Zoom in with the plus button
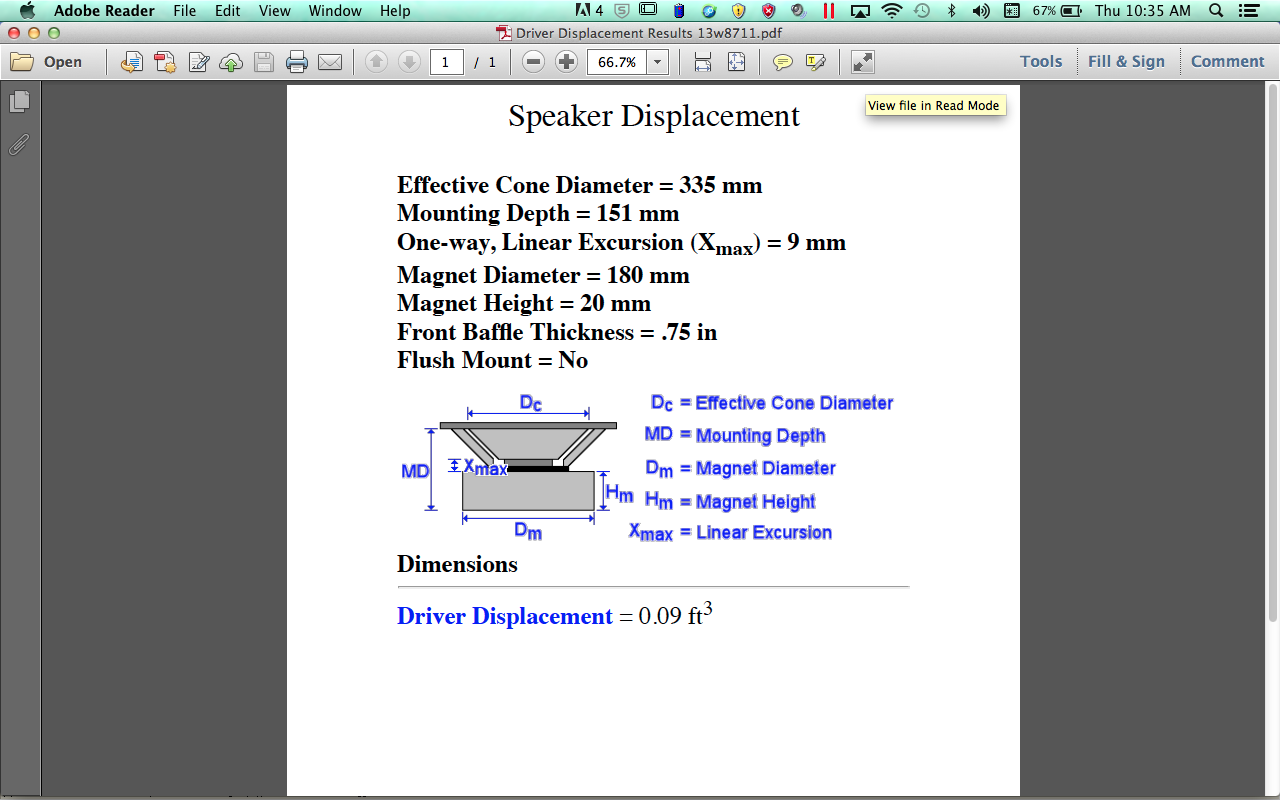The image size is (1280, 800). [x=567, y=62]
